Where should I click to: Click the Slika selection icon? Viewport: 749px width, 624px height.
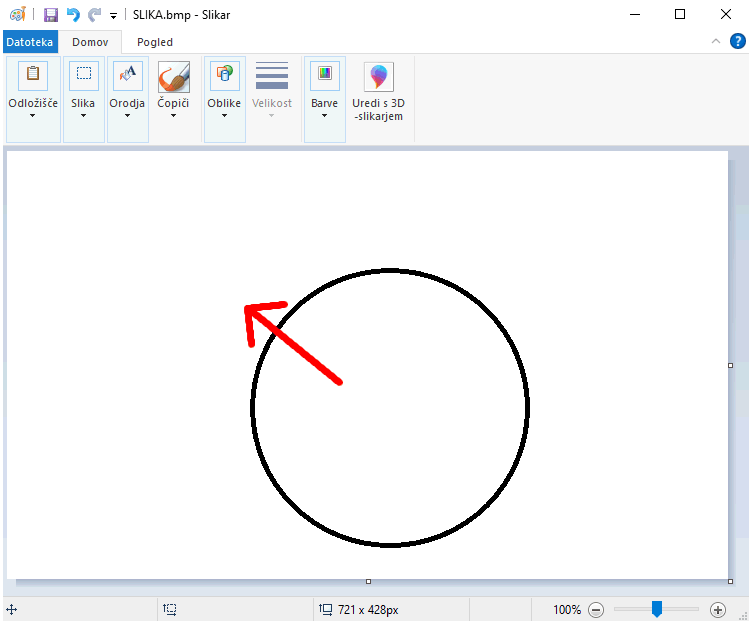click(83, 75)
